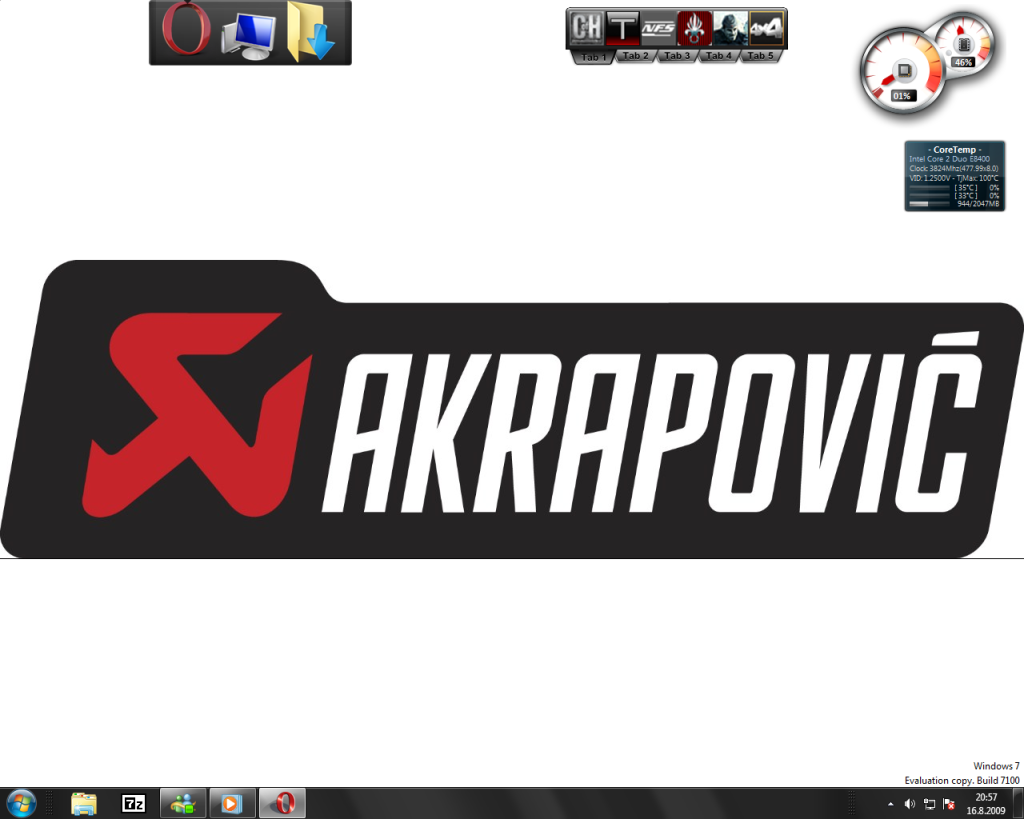Launch the red flame emblem shortcut
Image resolution: width=1024 pixels, height=819 pixels.
694,28
